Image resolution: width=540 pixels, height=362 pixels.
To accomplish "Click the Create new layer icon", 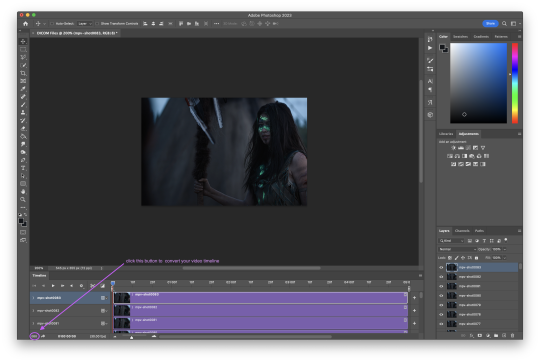I will point(504,335).
